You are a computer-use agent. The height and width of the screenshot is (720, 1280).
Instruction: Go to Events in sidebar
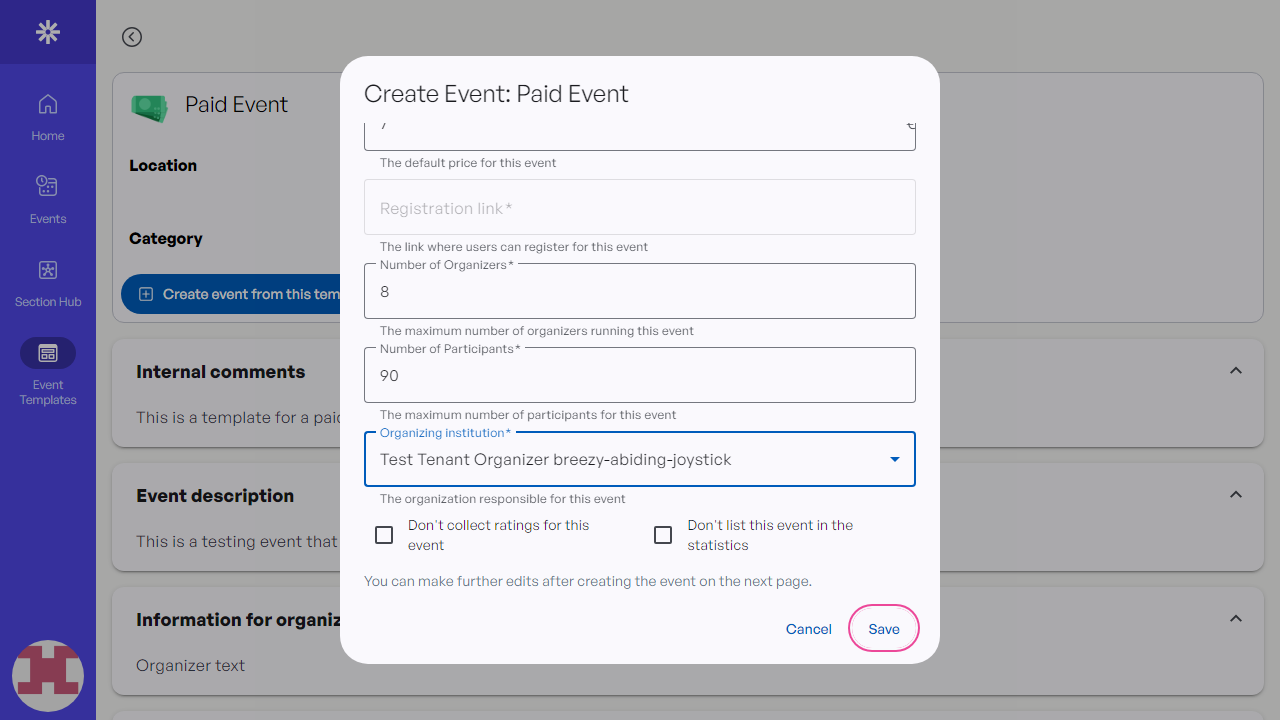click(x=48, y=199)
